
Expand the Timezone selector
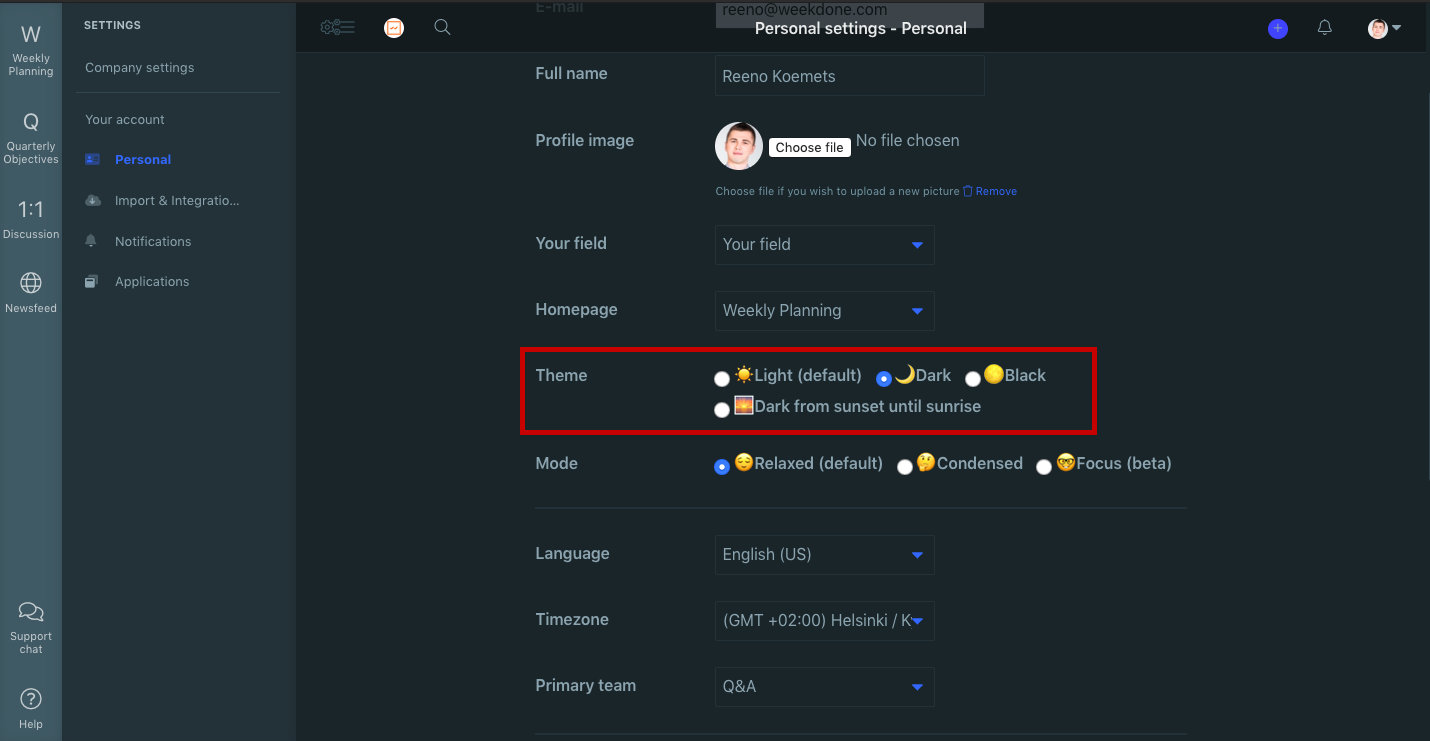pyautogui.click(x=824, y=620)
